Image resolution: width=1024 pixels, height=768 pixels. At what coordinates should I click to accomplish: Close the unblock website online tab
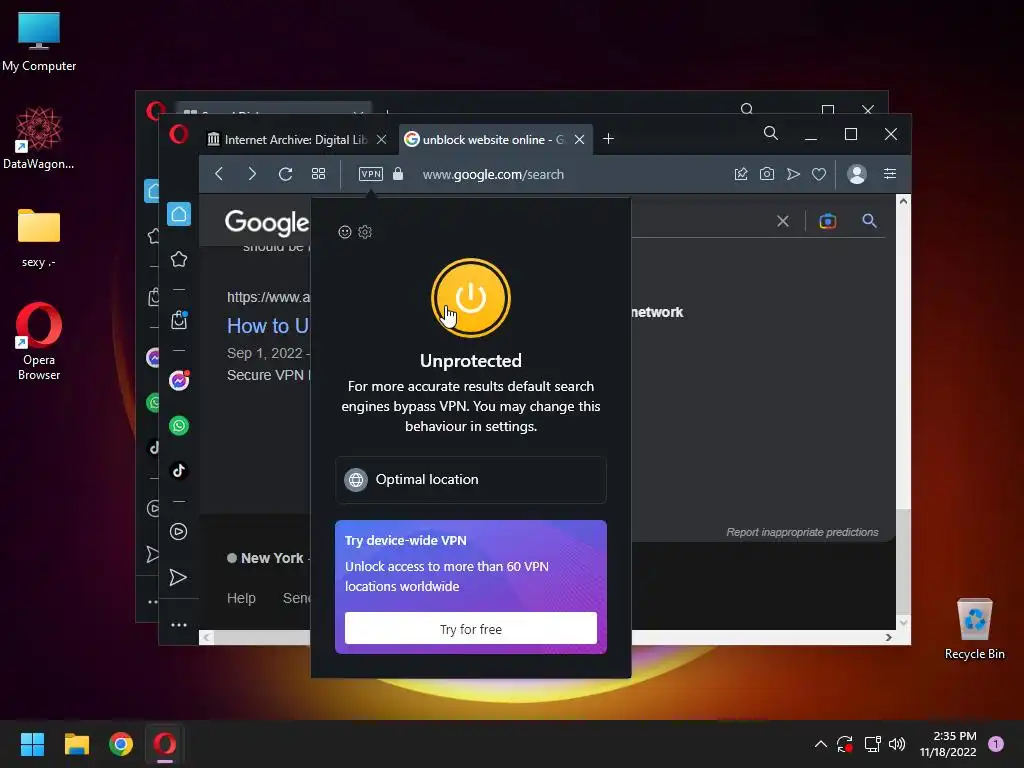[x=579, y=139]
